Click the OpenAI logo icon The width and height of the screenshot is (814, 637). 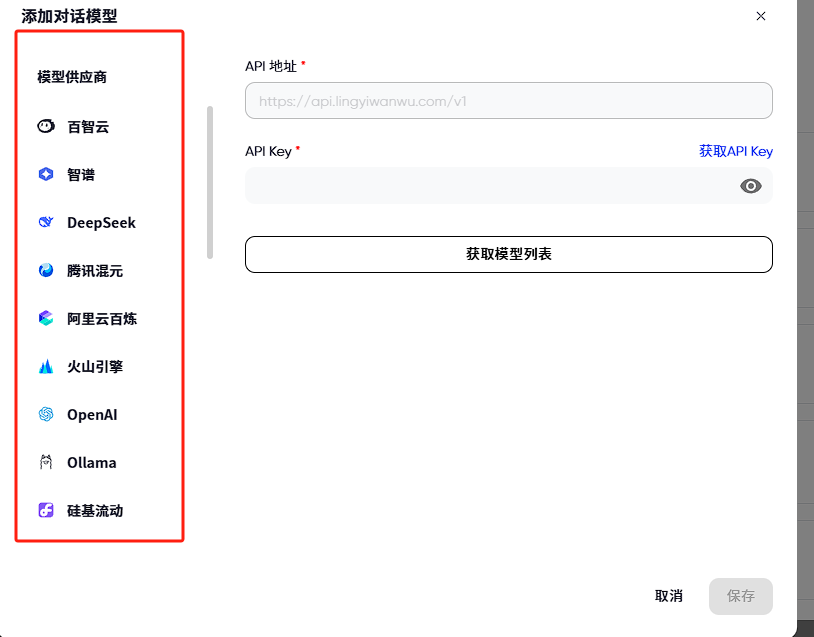coord(46,415)
